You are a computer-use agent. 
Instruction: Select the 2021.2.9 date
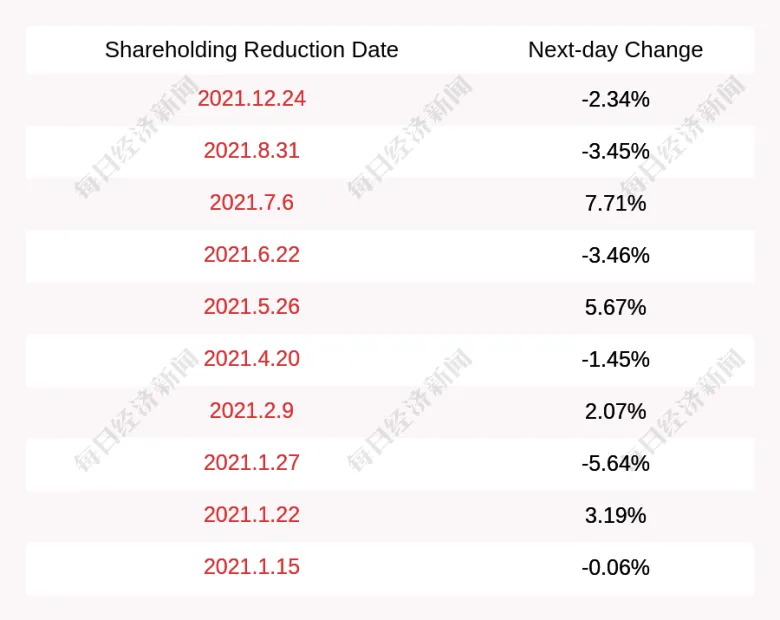[x=251, y=411]
